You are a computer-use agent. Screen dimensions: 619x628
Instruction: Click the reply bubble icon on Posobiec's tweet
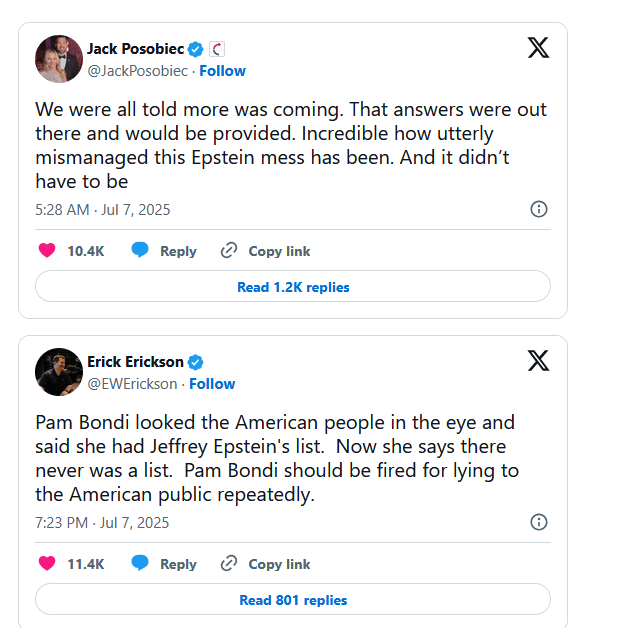141,251
